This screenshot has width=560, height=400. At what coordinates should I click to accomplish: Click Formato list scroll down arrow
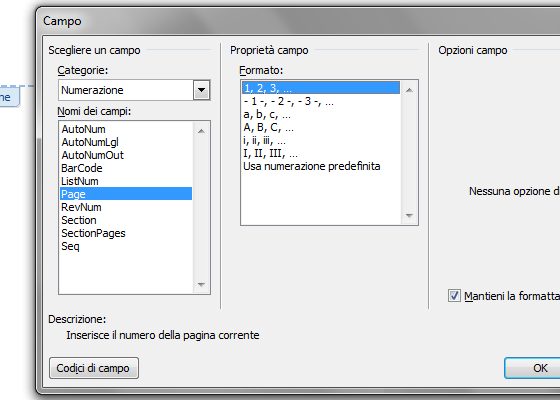(410, 216)
